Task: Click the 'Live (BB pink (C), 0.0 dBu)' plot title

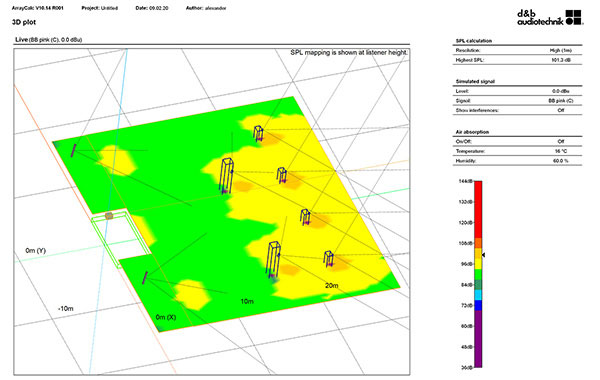Action: click(49, 40)
